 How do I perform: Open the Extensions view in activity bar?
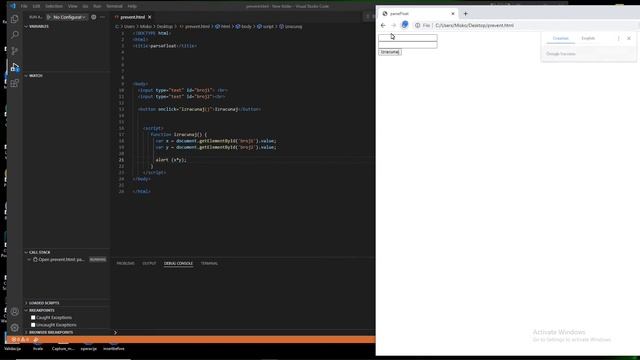point(15,83)
